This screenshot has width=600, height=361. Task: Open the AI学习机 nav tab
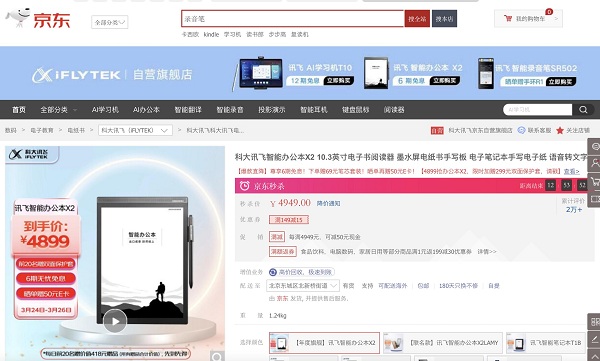[105, 110]
